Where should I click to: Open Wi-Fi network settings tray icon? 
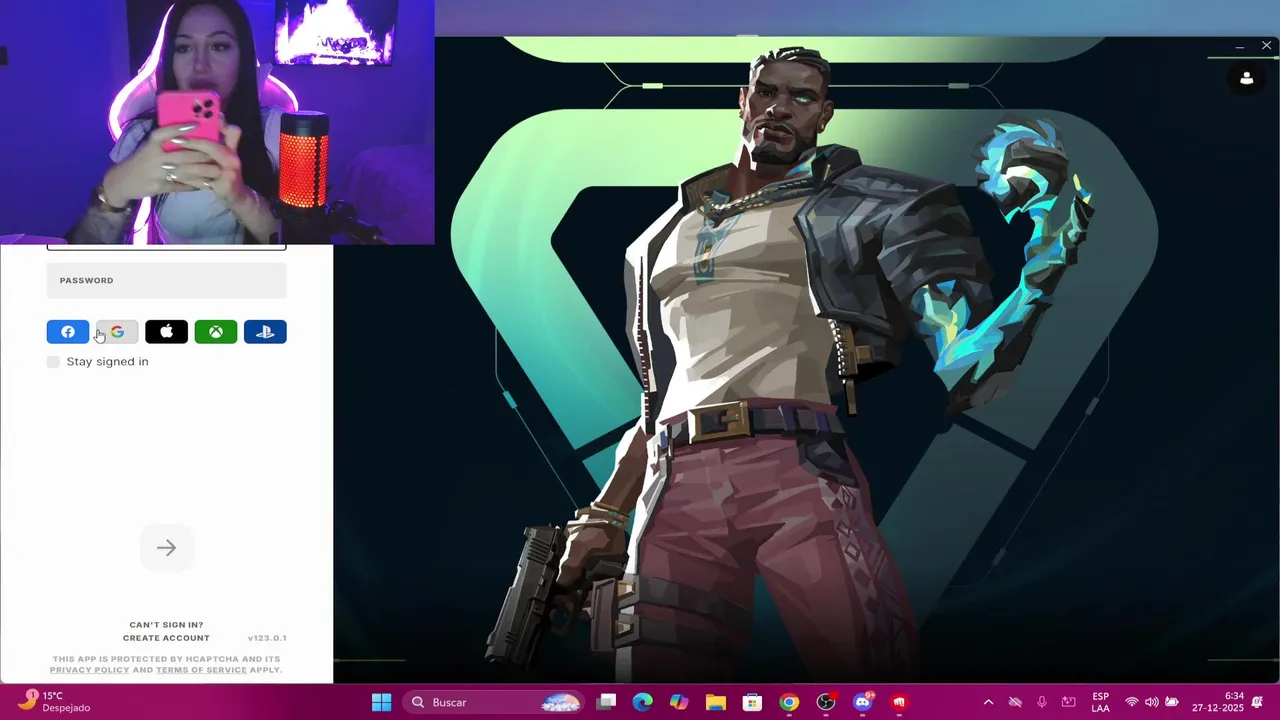(x=1132, y=702)
